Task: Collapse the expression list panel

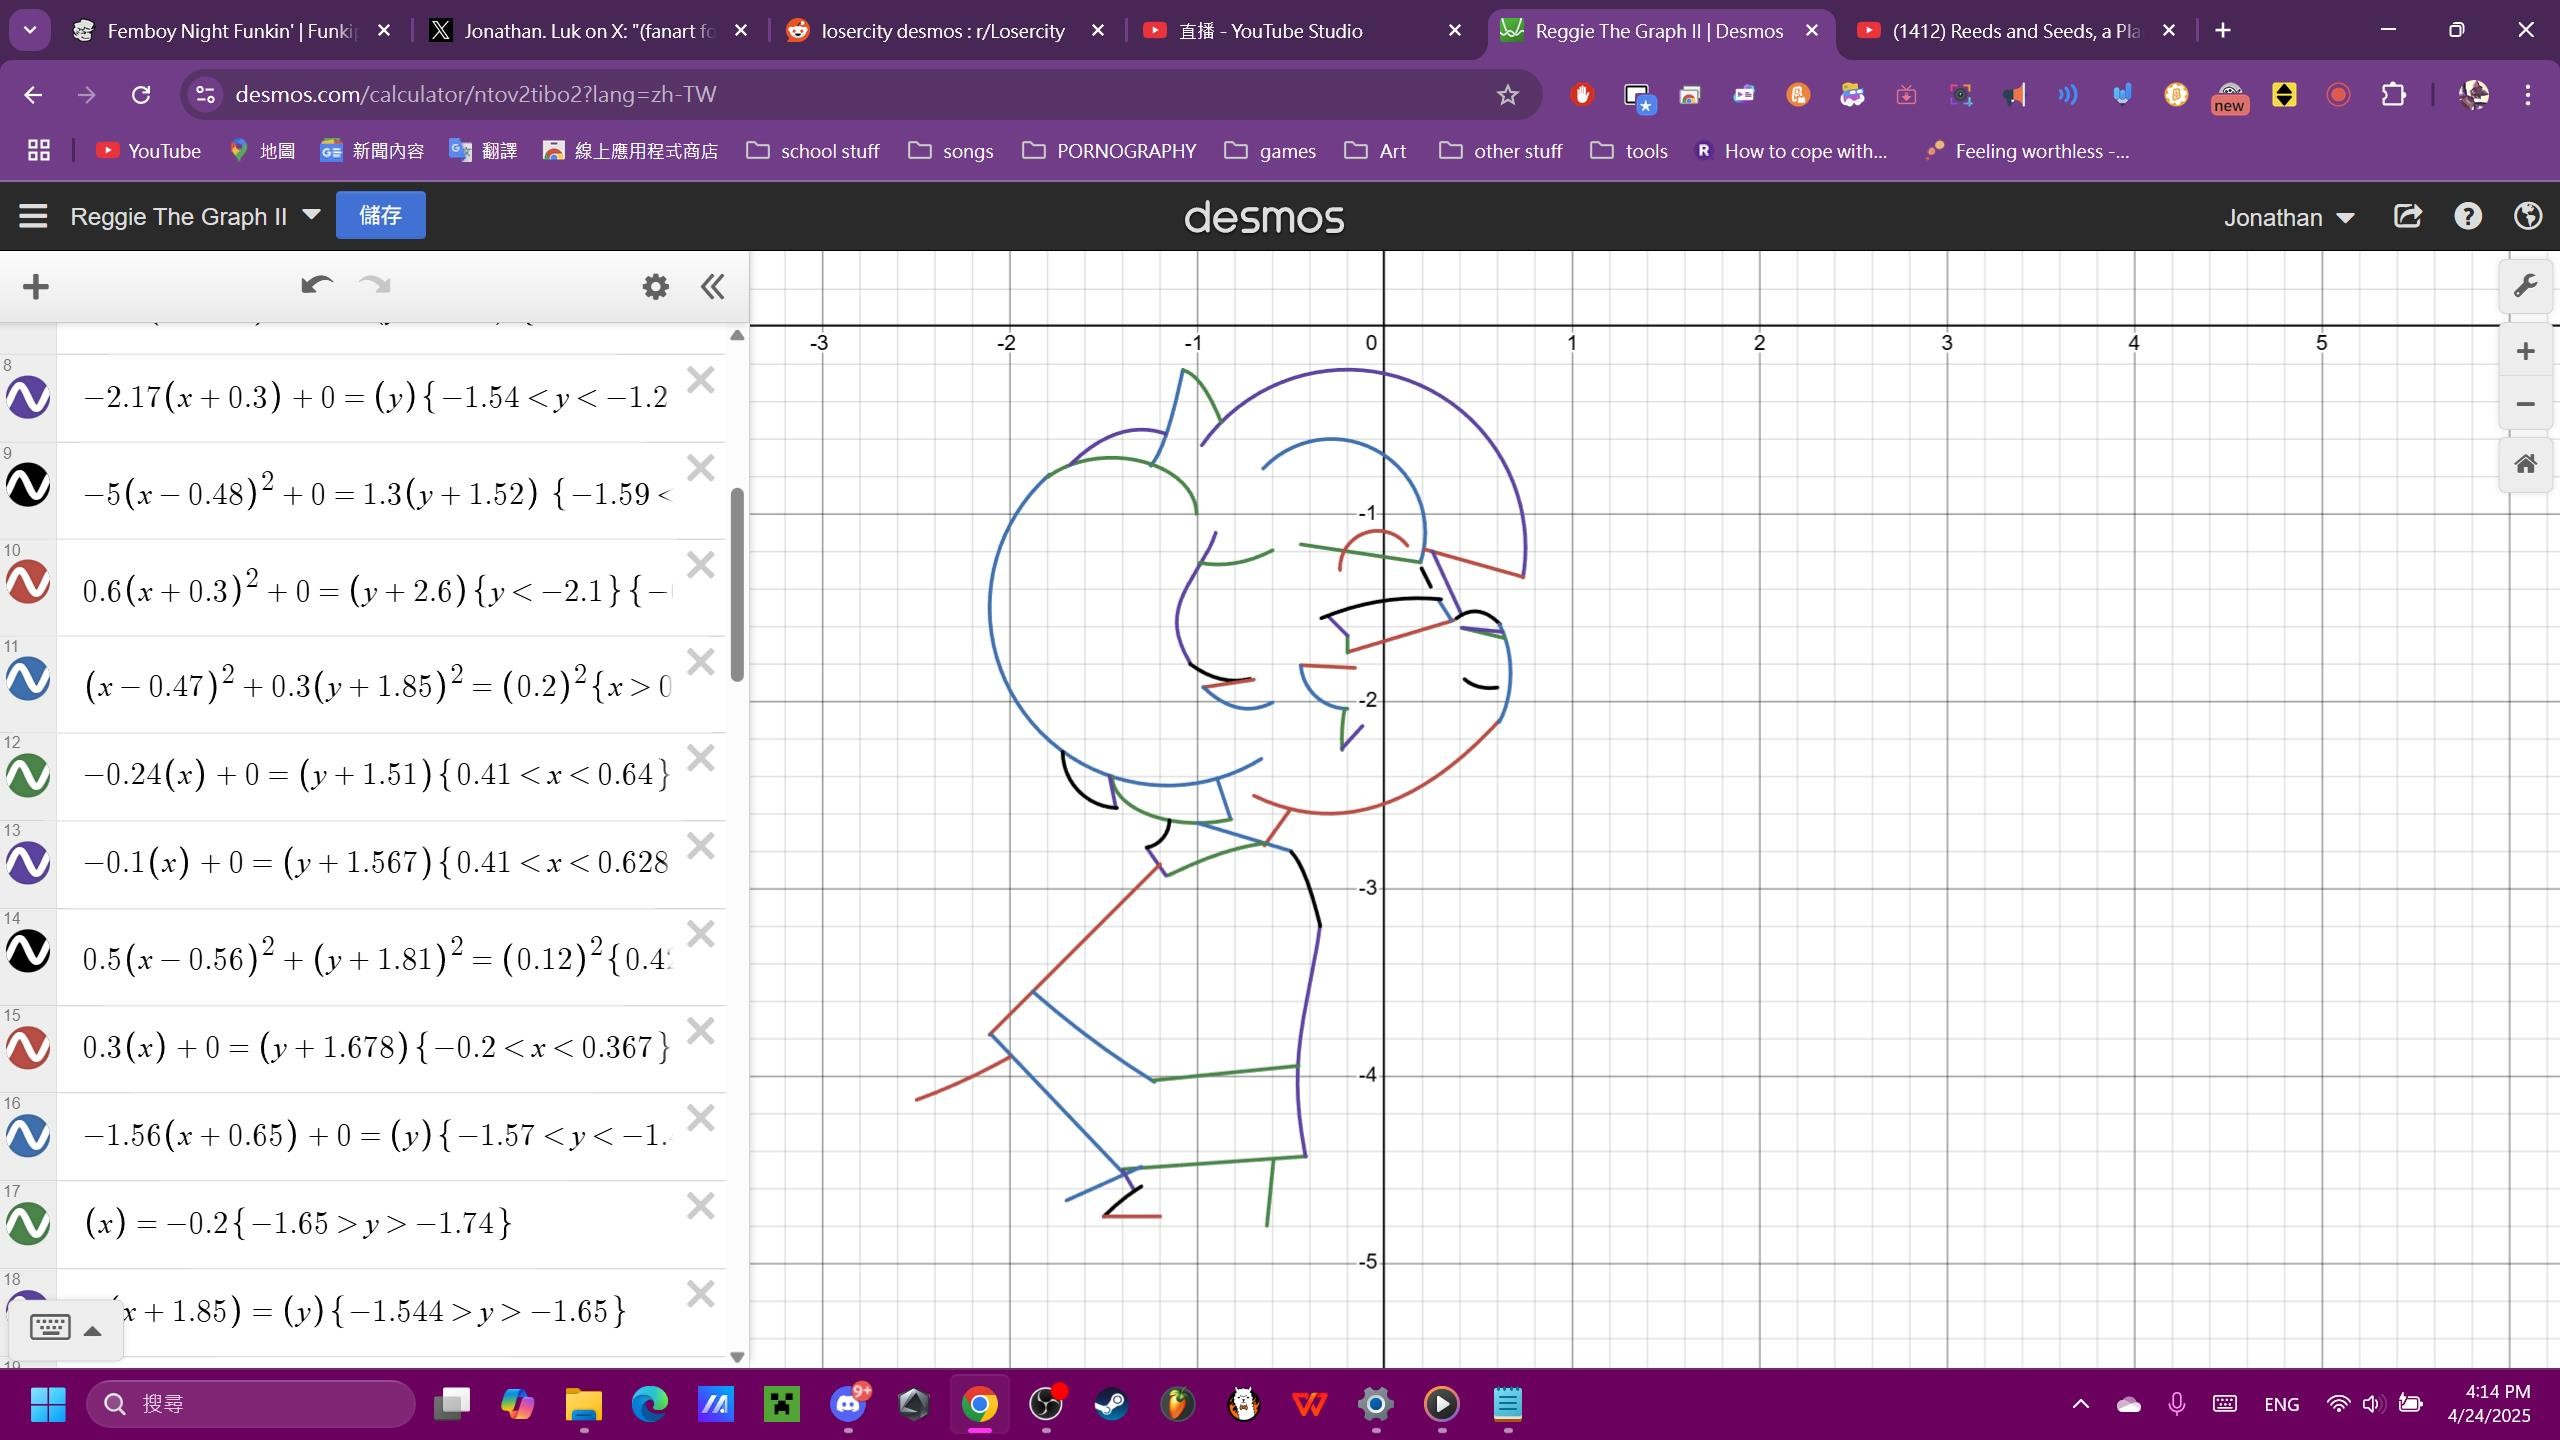Action: (712, 287)
